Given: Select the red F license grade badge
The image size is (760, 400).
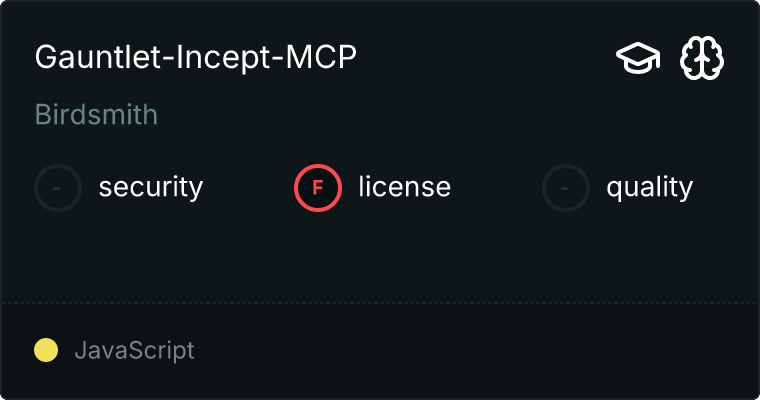Looking at the screenshot, I should (x=318, y=188).
